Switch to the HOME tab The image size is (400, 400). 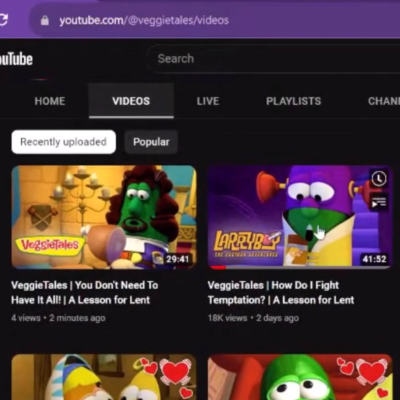click(50, 101)
